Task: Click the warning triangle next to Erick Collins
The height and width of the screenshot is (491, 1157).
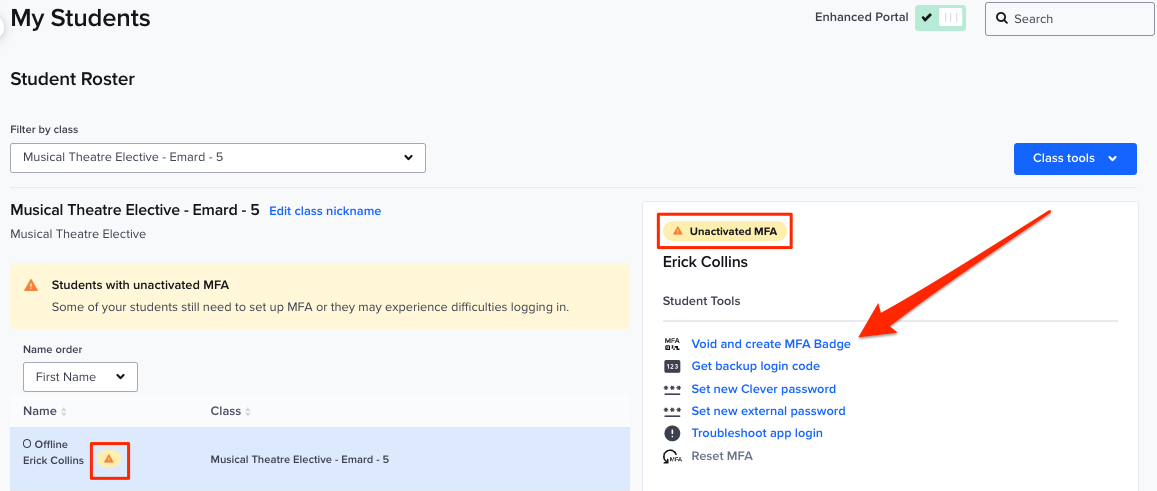Action: point(109,459)
